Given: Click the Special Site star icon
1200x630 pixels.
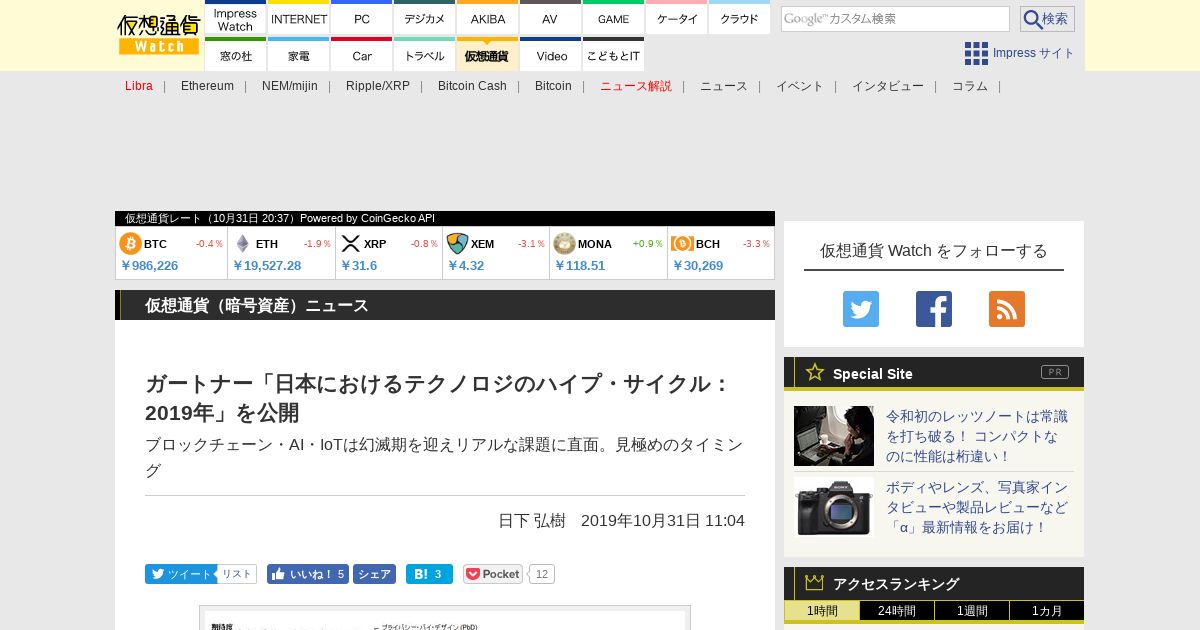Looking at the screenshot, I should pyautogui.click(x=815, y=372).
